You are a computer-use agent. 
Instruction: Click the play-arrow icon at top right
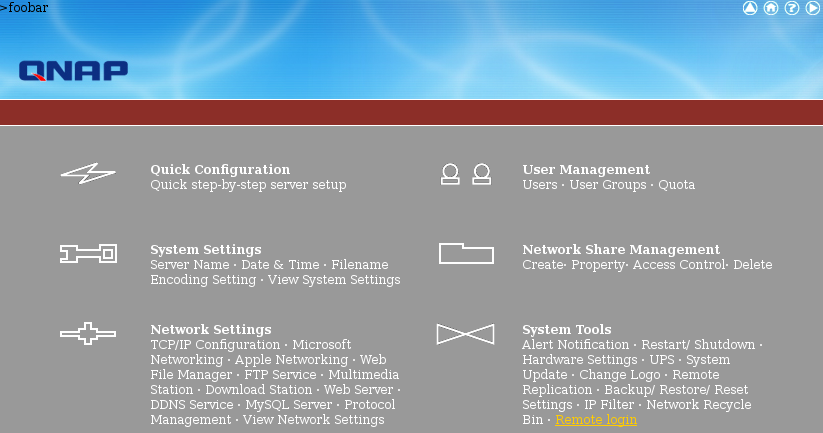click(x=813, y=8)
